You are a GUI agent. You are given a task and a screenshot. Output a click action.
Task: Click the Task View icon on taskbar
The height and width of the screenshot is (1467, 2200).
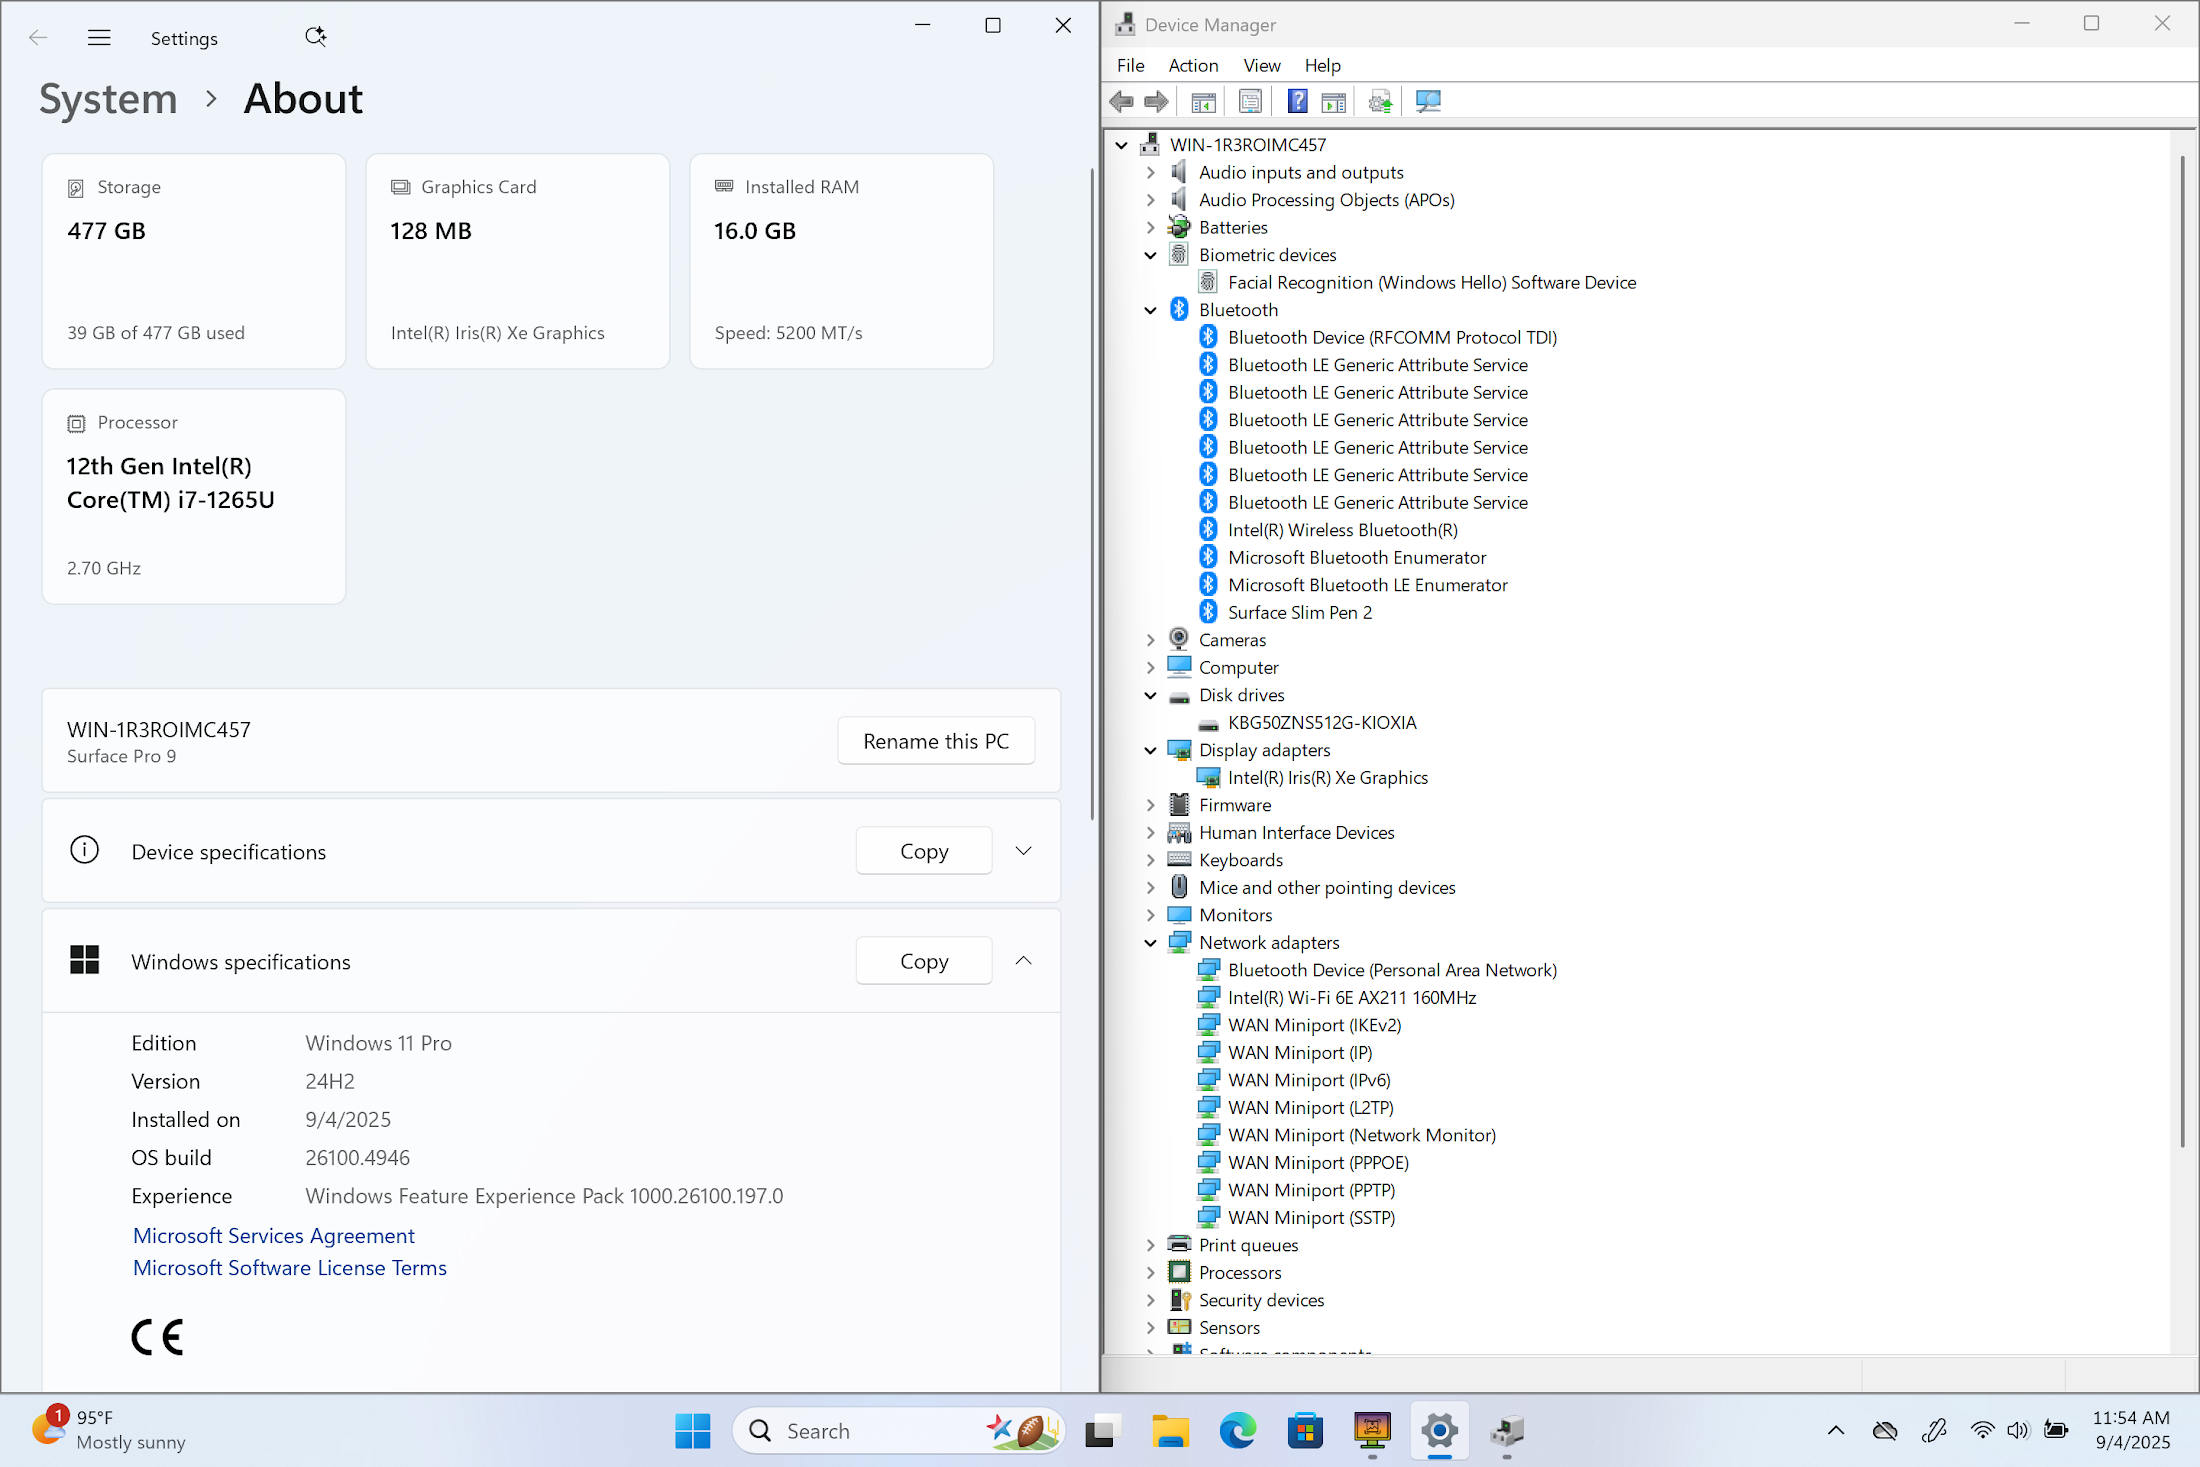1100,1431
